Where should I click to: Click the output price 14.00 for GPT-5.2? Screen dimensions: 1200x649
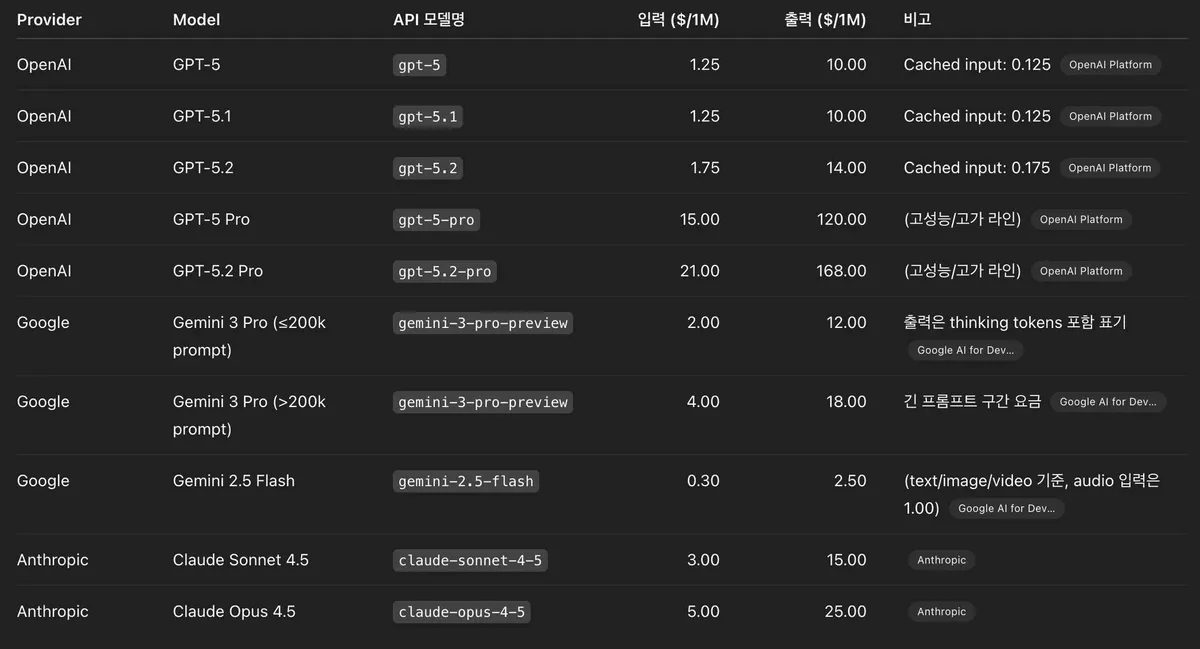point(846,168)
